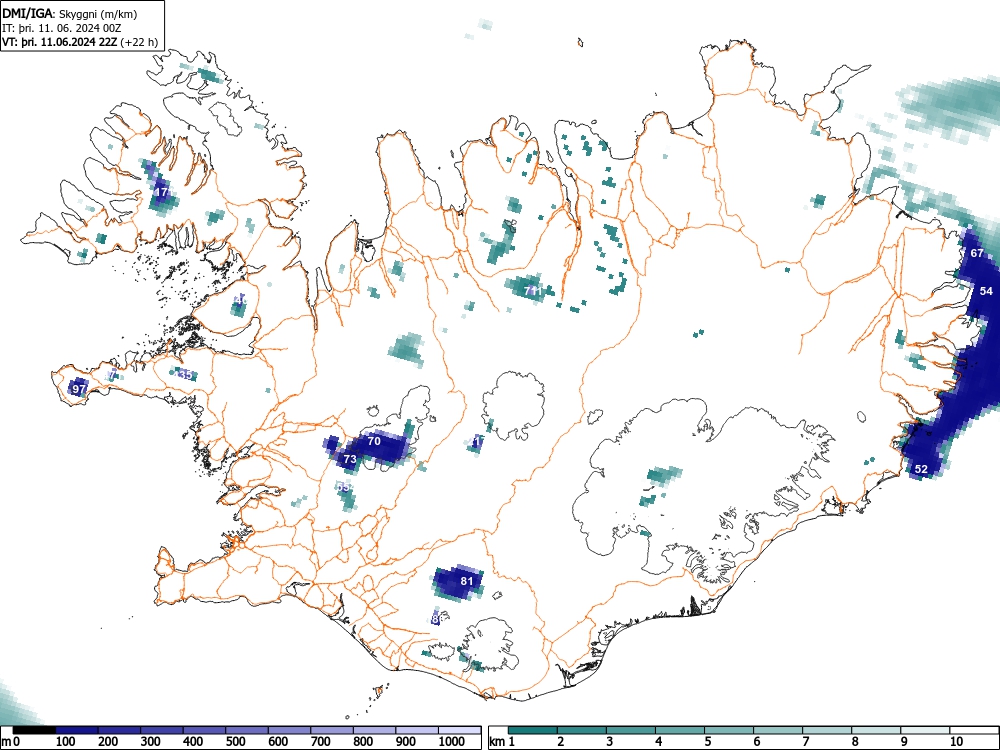
Task: Click the km legend swatch between 1 and 2
Action: [533, 730]
